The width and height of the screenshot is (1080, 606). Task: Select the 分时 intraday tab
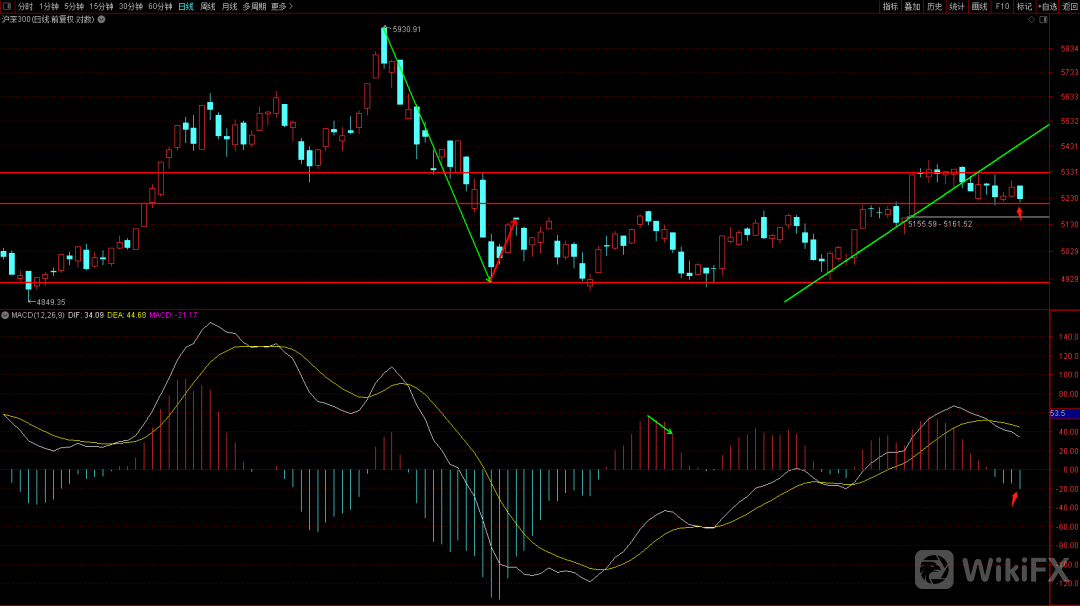pyautogui.click(x=25, y=6)
